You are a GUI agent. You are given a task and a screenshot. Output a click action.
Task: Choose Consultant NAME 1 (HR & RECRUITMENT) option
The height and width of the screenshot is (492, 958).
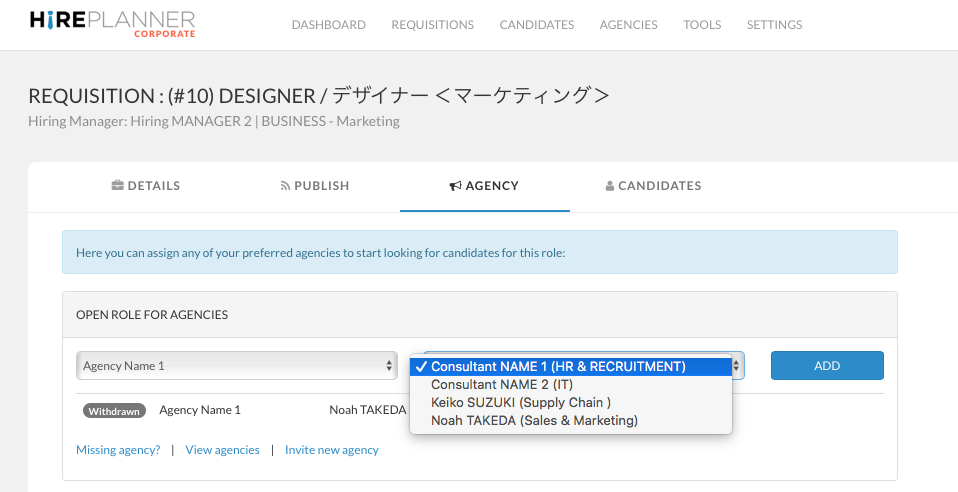tap(558, 367)
